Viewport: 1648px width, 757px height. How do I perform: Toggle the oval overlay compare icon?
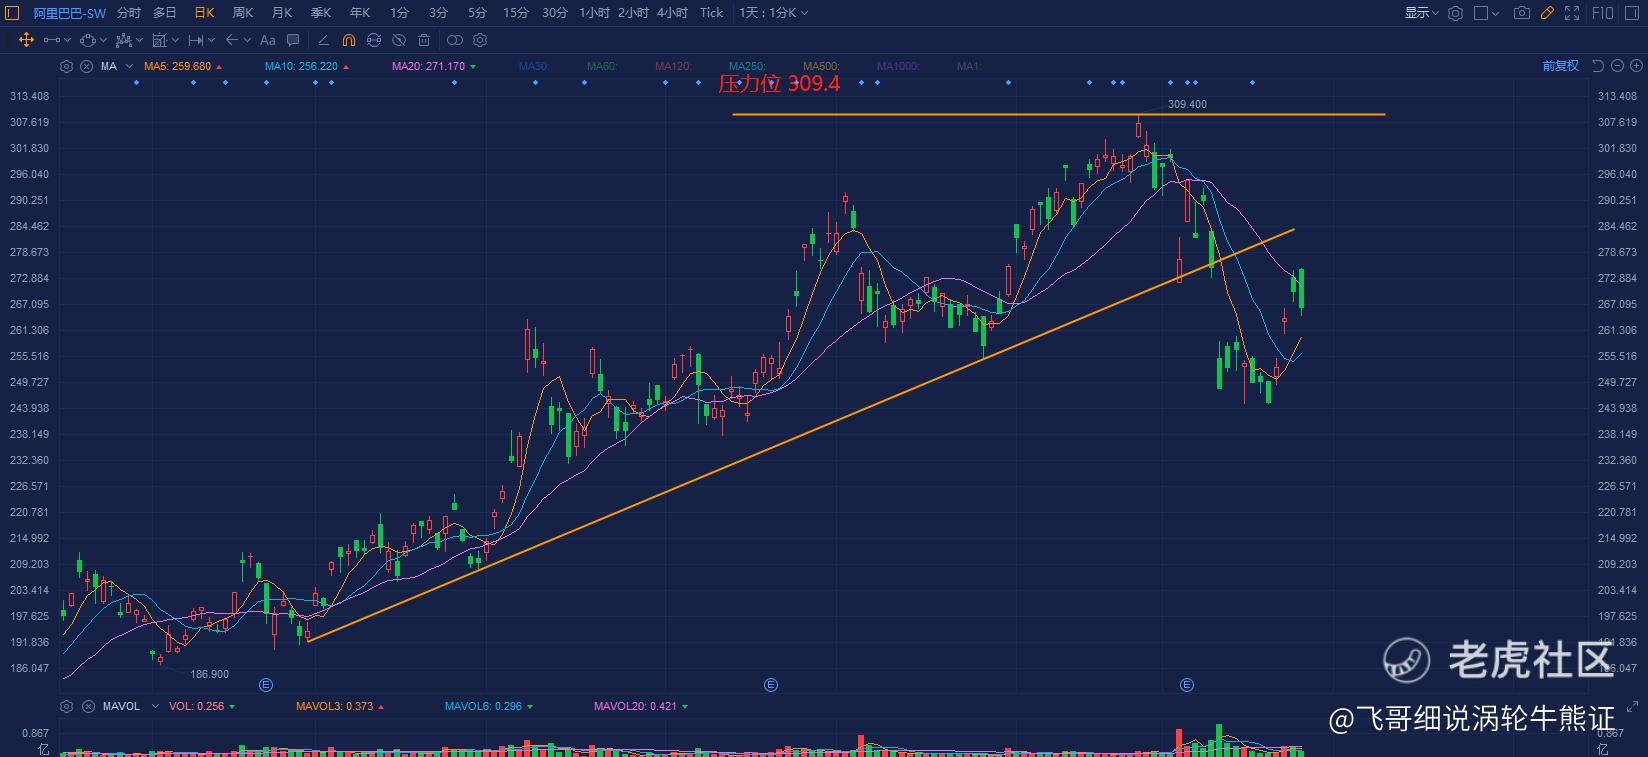pos(455,40)
